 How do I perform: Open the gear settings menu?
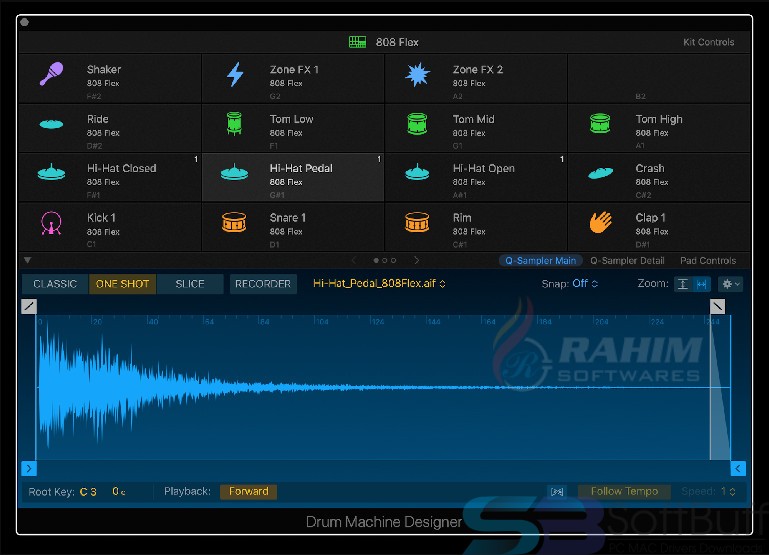point(730,284)
